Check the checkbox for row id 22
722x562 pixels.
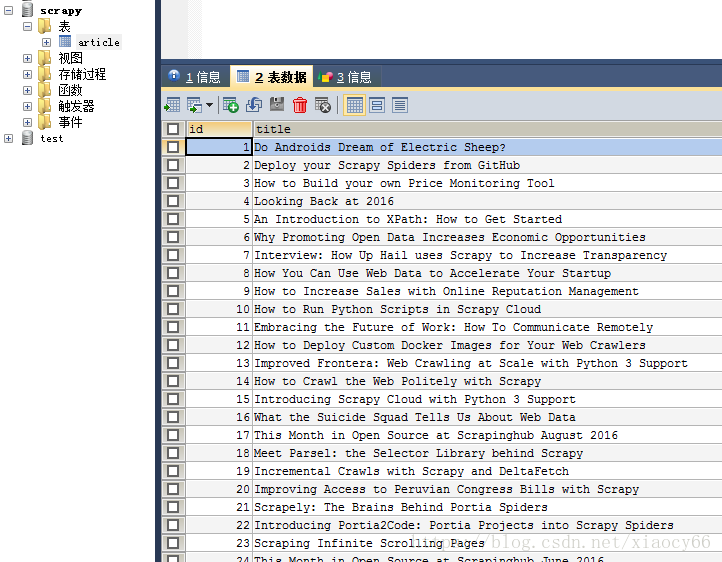[x=173, y=525]
